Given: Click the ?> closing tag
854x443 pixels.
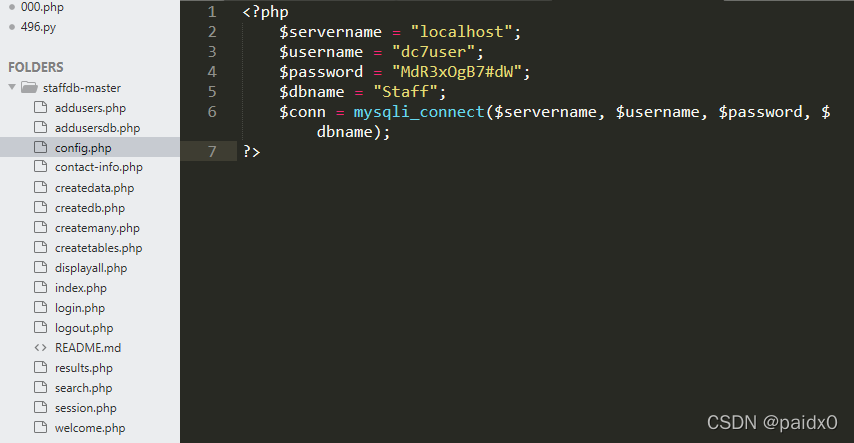Looking at the screenshot, I should 251,151.
